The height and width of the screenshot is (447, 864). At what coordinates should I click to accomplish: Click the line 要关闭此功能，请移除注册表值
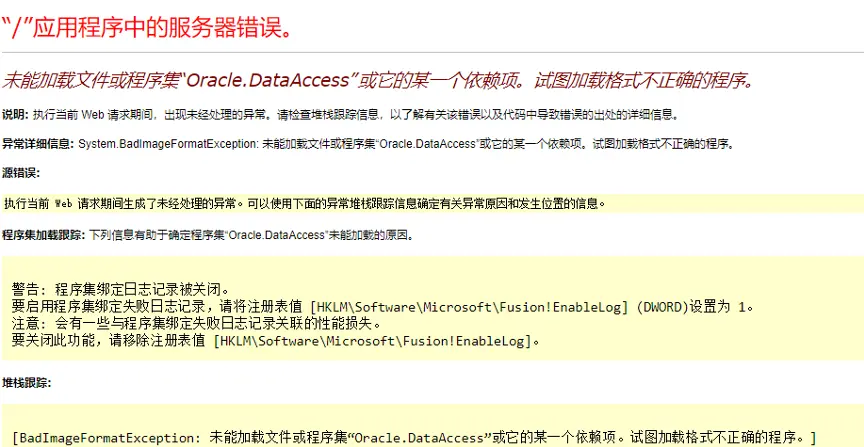(x=276, y=341)
